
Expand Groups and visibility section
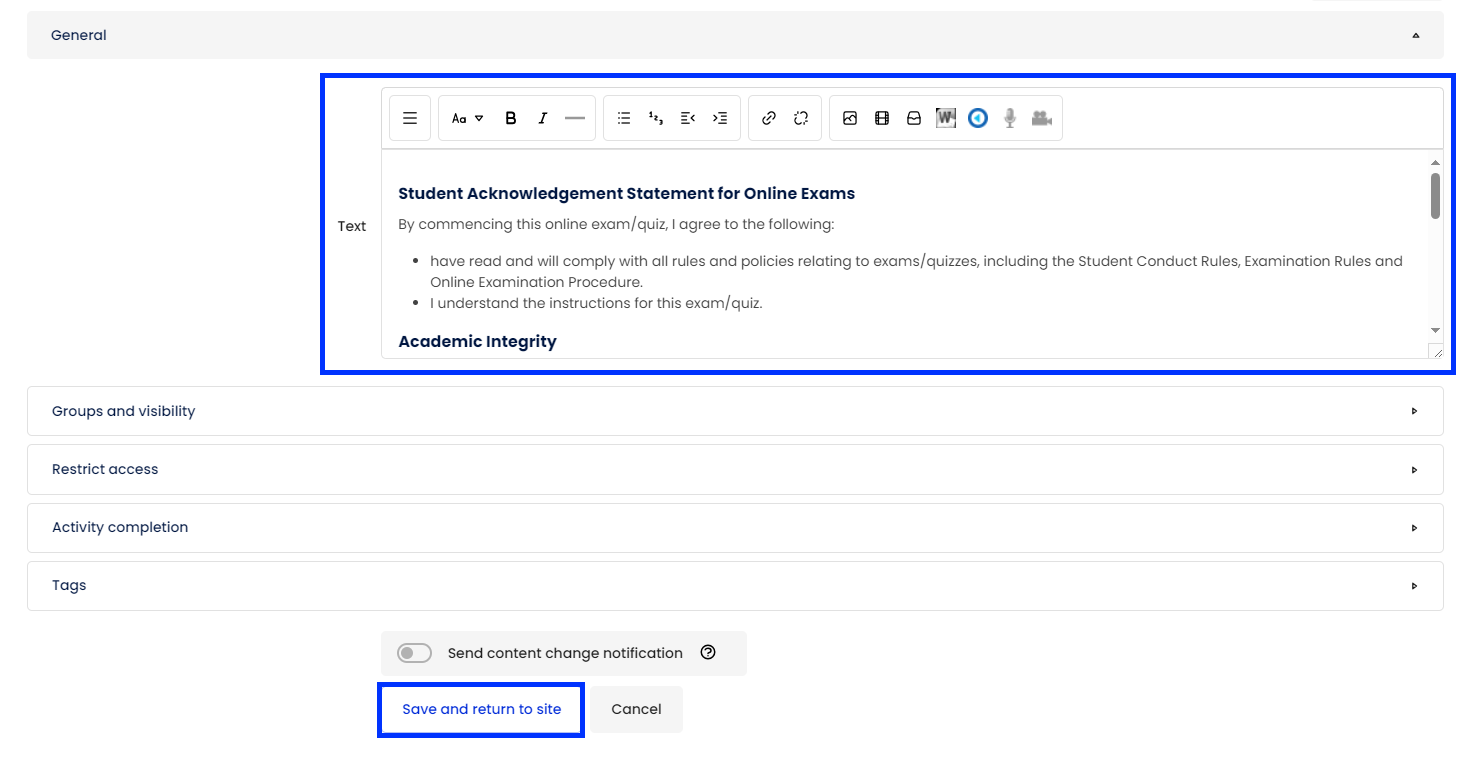735,411
